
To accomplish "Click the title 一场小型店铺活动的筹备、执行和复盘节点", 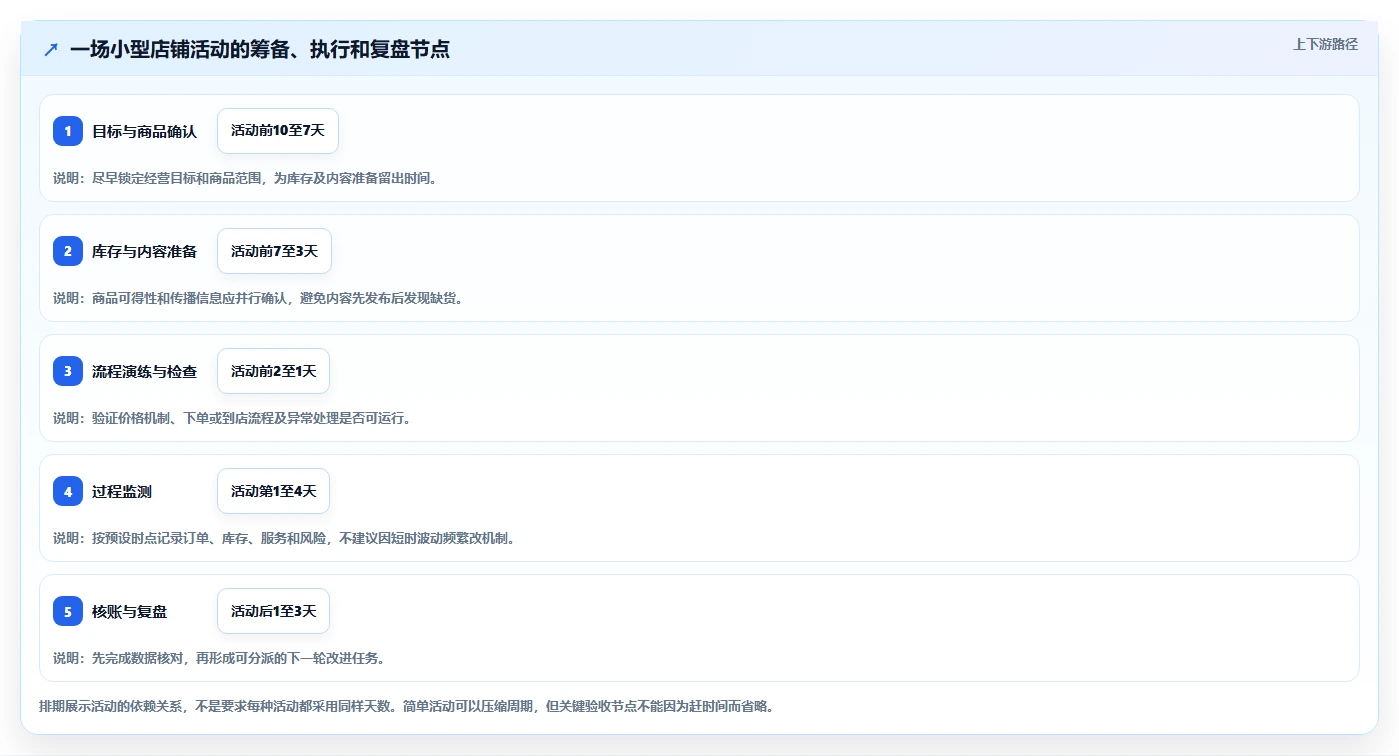I will coord(260,49).
